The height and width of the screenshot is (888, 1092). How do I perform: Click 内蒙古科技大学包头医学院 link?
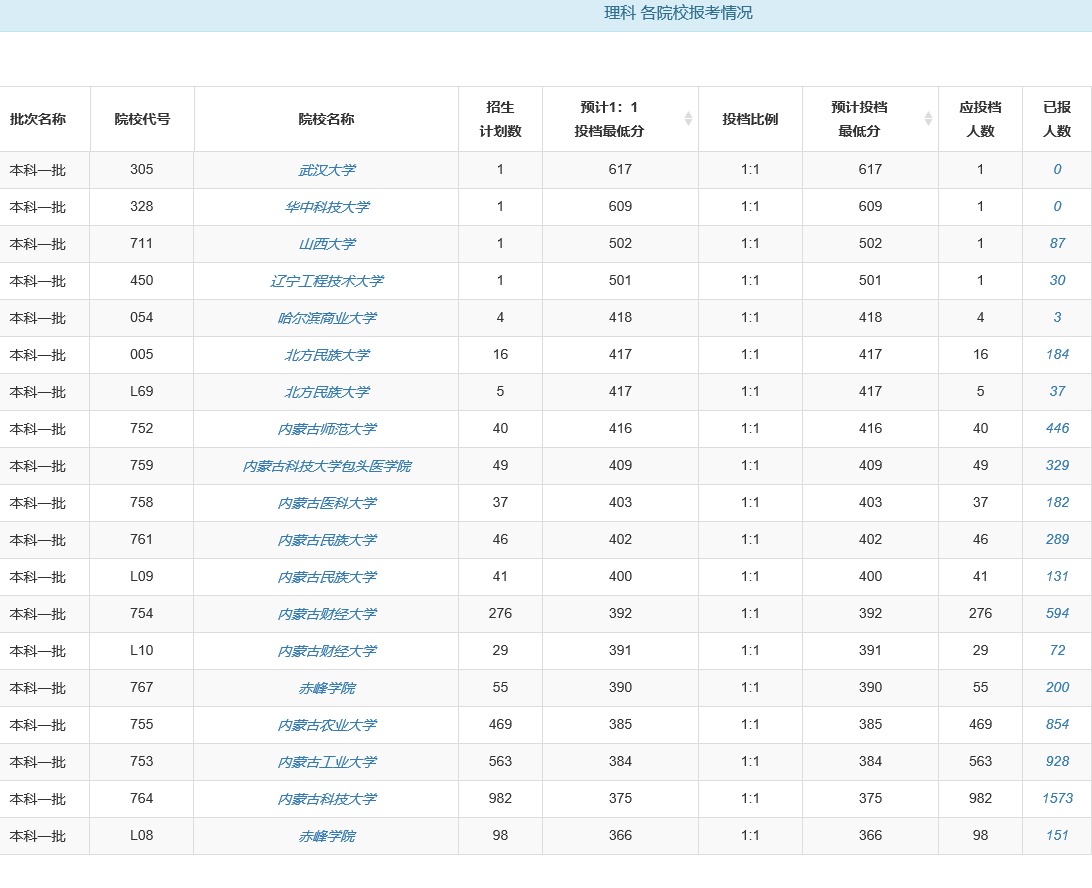coord(326,466)
